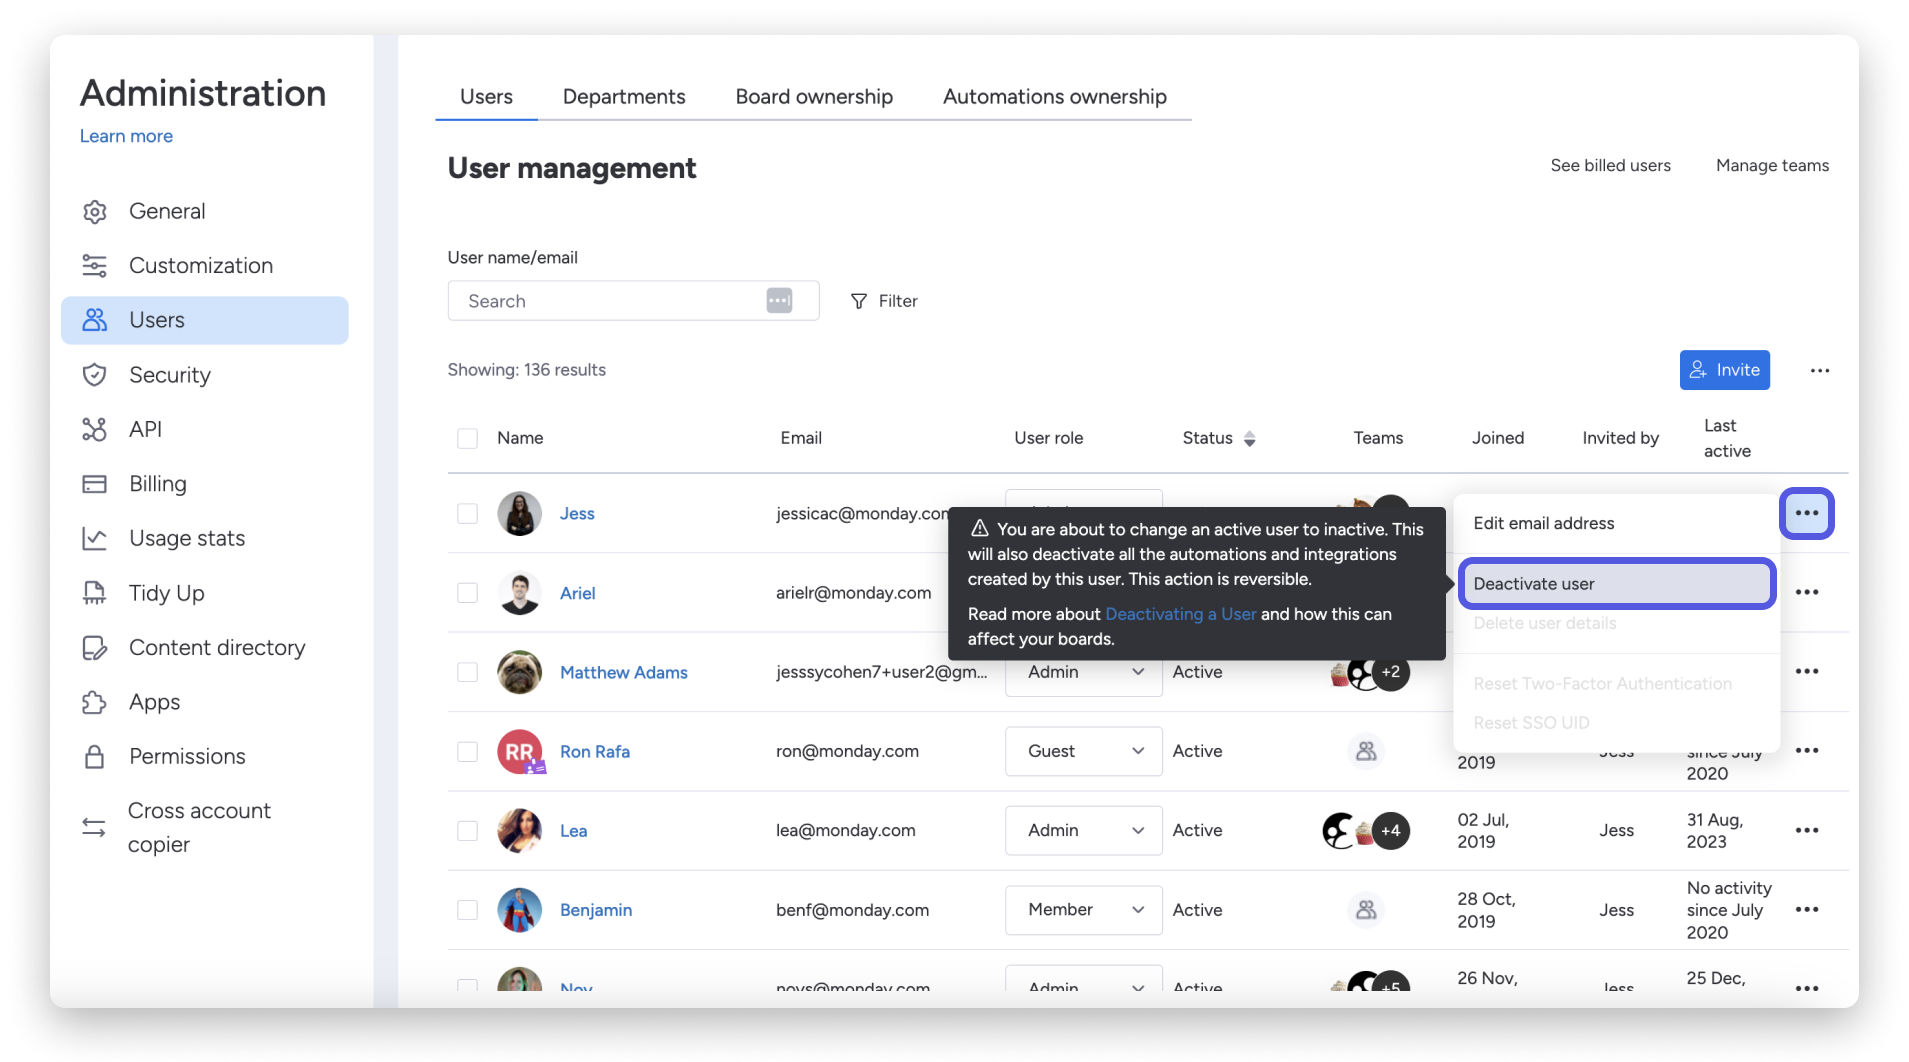The image size is (1909, 1062).
Task: Open the Billing card icon
Action: pos(94,484)
